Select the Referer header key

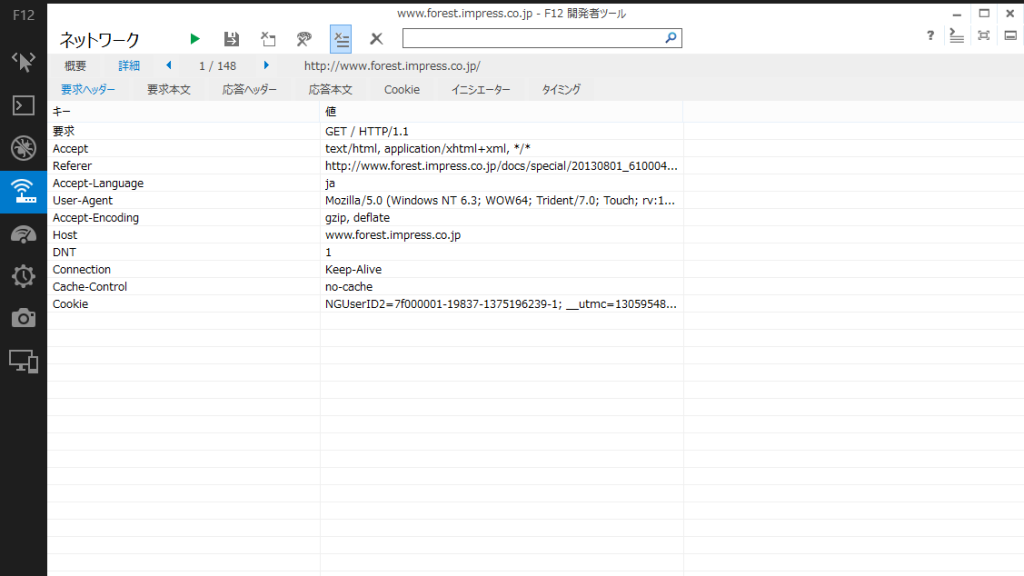[x=72, y=166]
